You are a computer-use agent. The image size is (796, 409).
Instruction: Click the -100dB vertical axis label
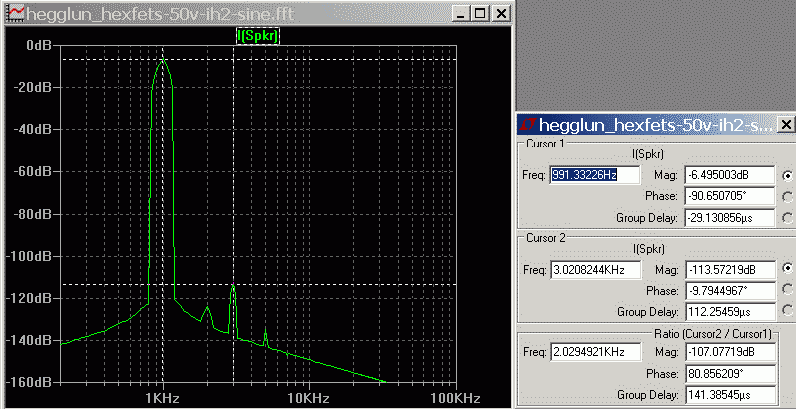coord(28,256)
